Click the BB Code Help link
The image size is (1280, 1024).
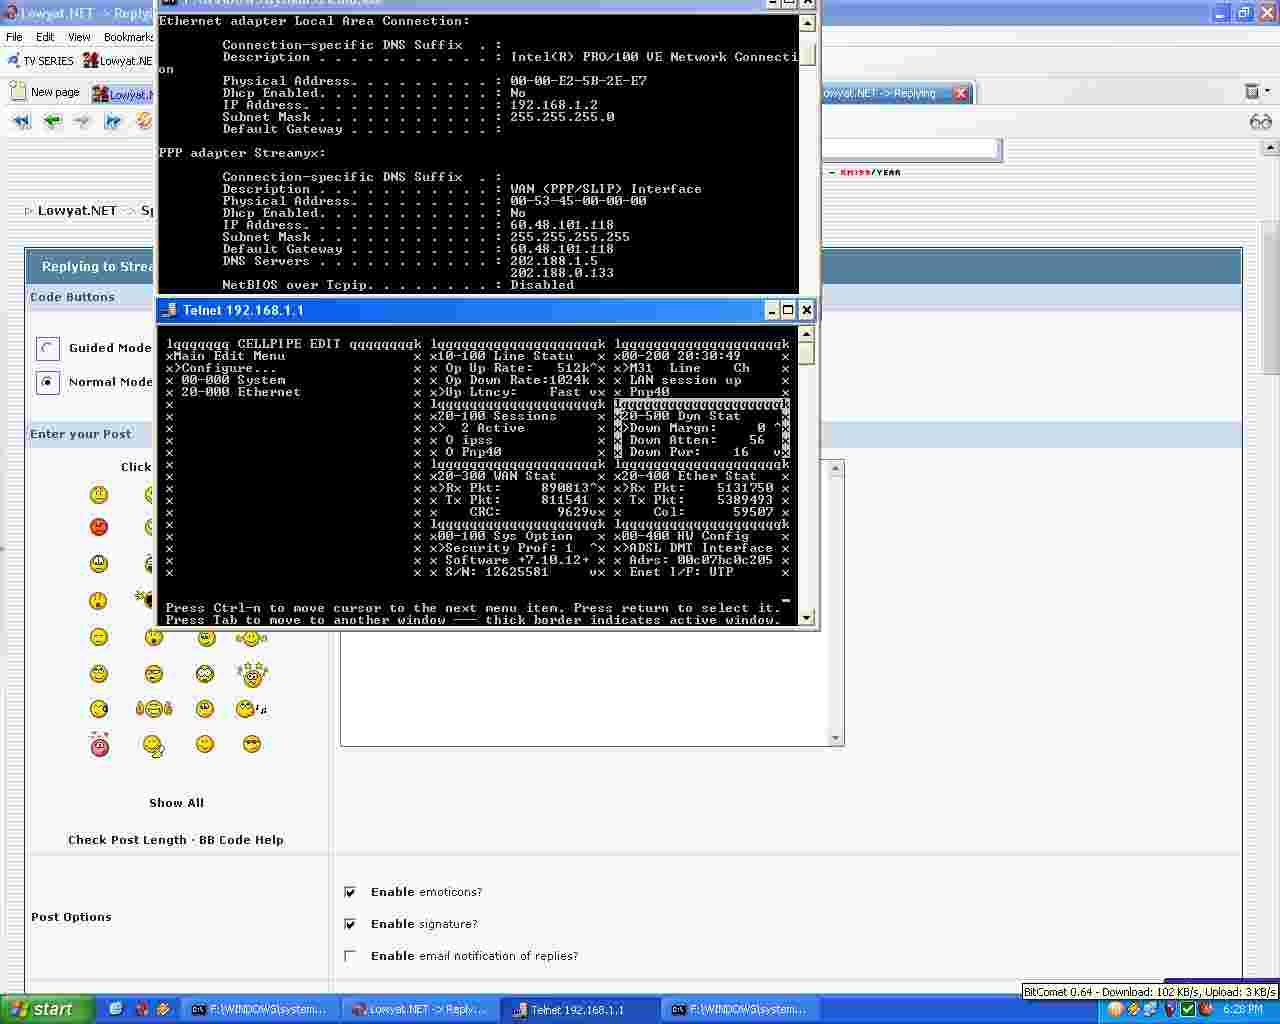(241, 840)
